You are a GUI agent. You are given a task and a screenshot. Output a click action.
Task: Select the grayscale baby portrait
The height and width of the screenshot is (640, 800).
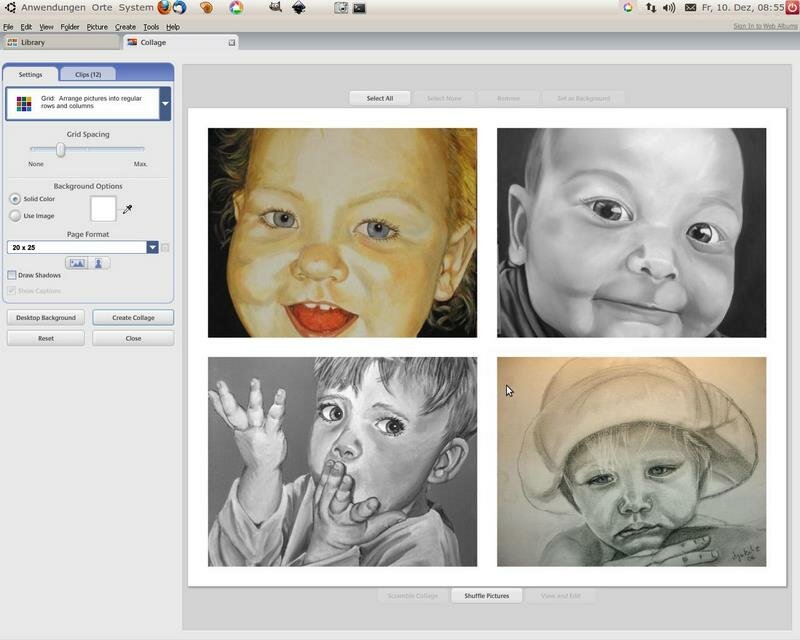(632, 233)
